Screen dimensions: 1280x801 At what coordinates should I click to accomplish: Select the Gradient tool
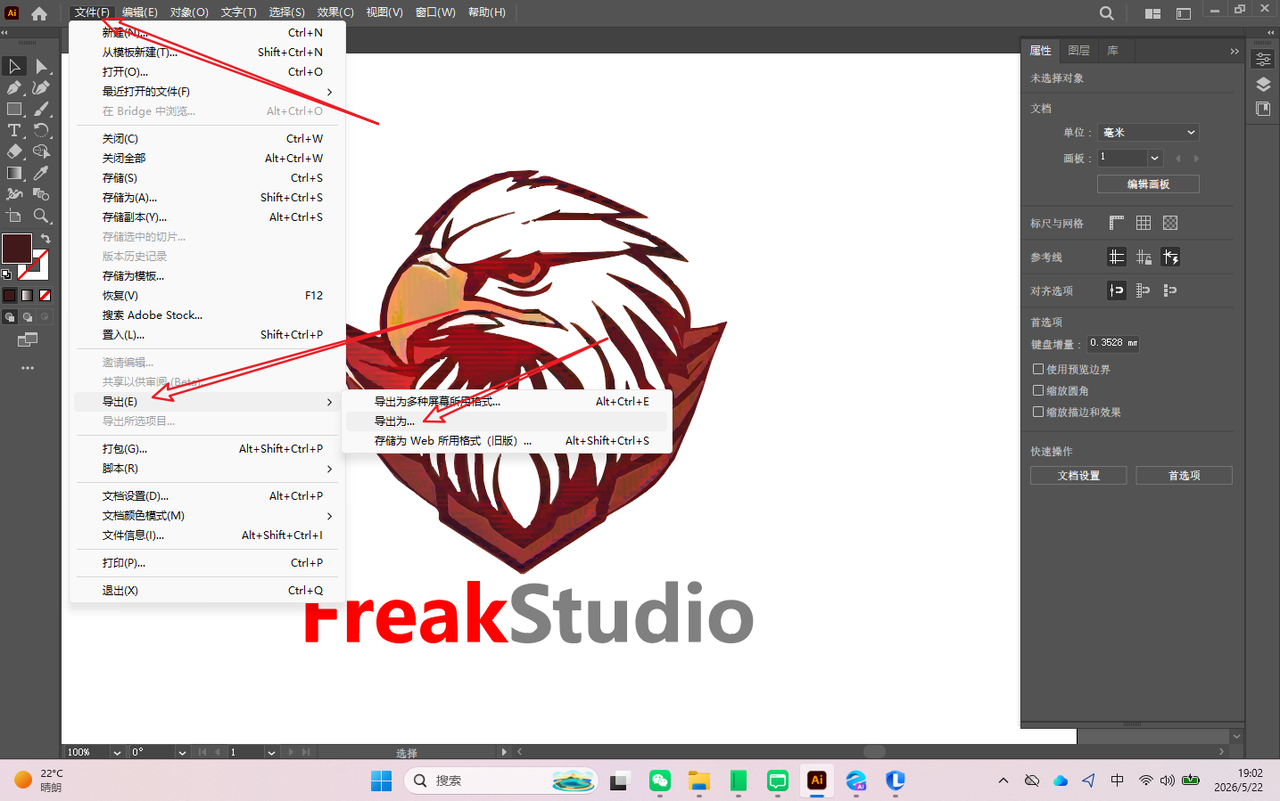[14, 173]
